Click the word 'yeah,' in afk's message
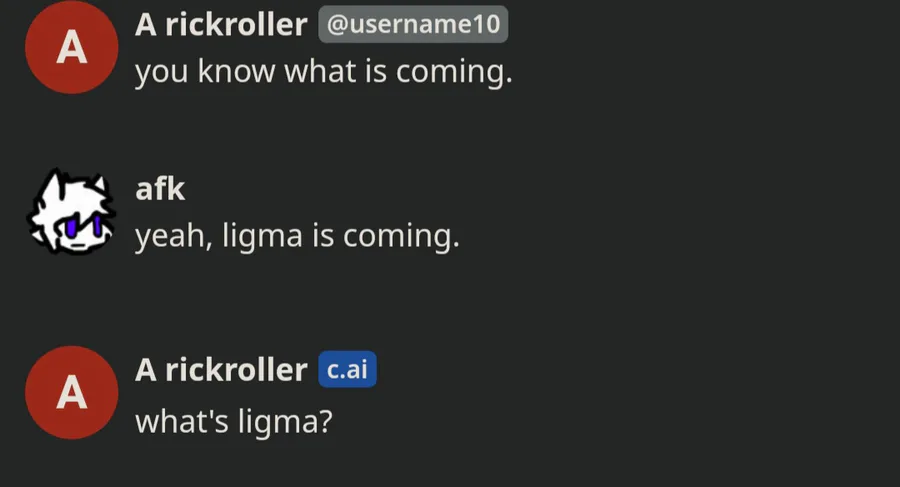The width and height of the screenshot is (900, 487). pos(174,237)
